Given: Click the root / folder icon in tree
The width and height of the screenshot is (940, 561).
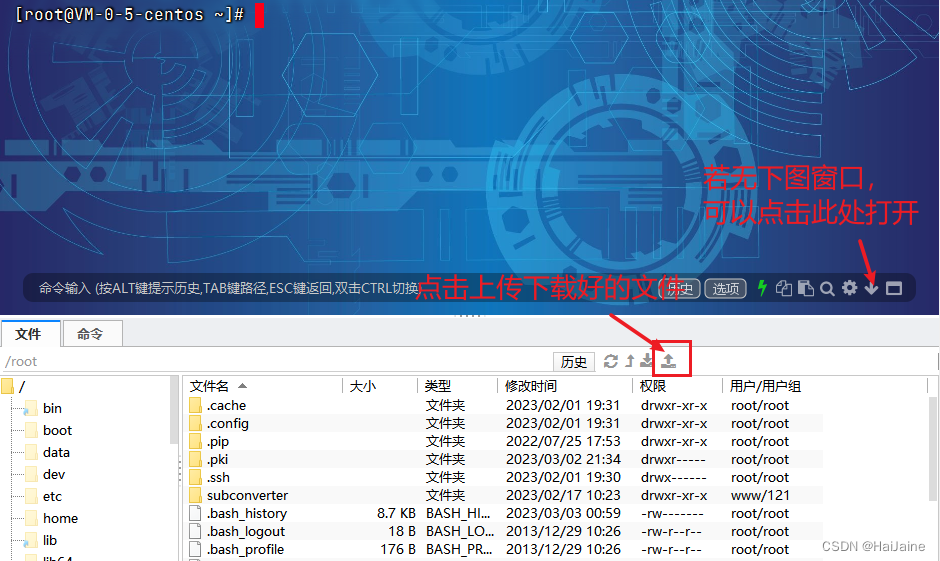Looking at the screenshot, I should (7, 386).
